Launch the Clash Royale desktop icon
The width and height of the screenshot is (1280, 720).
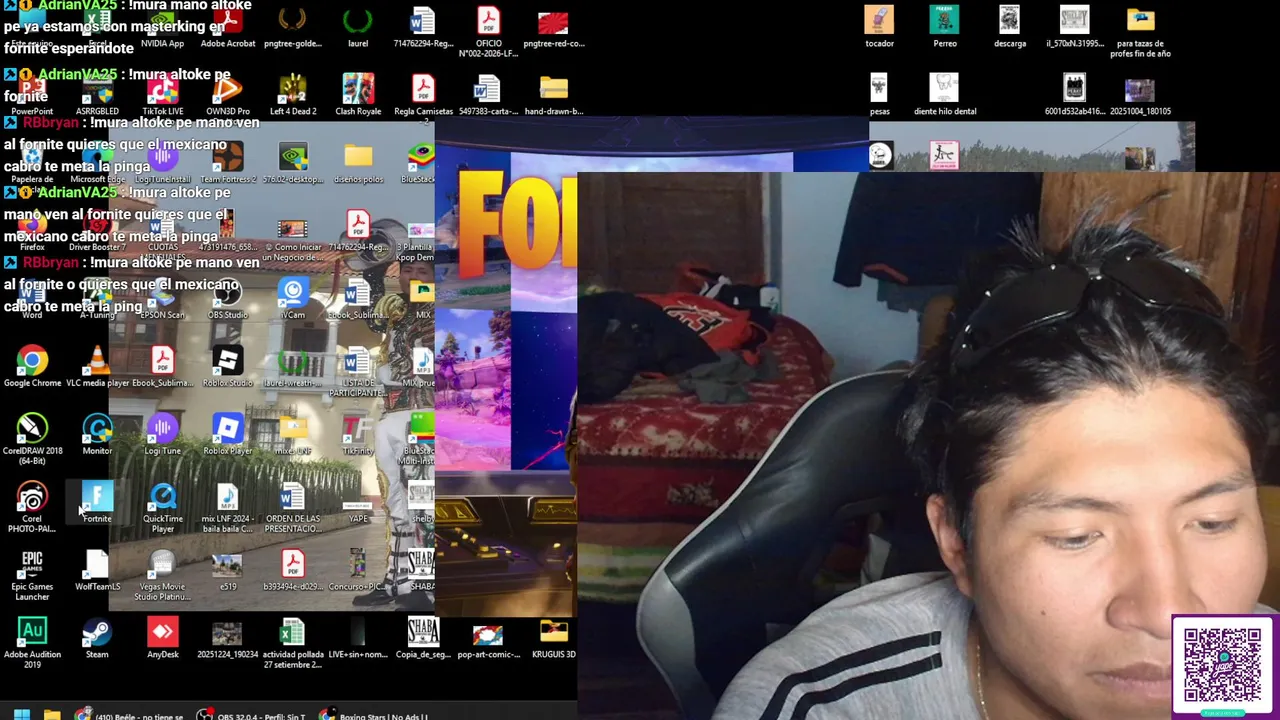pyautogui.click(x=357, y=95)
